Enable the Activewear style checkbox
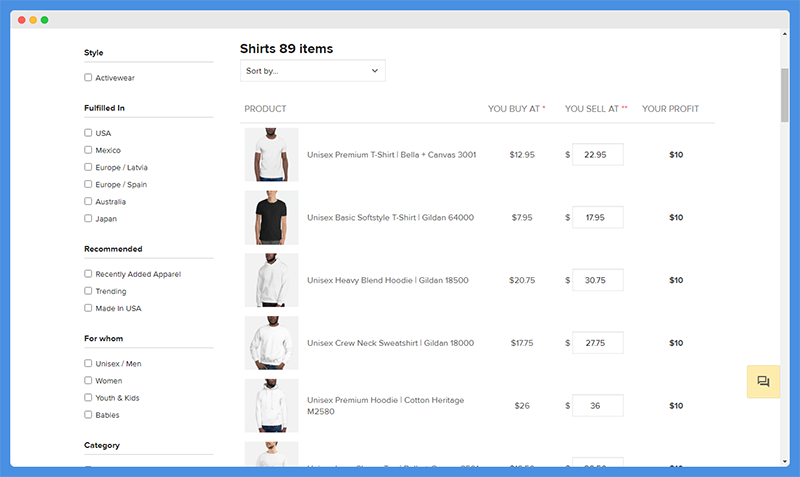The image size is (800, 477). click(x=88, y=78)
